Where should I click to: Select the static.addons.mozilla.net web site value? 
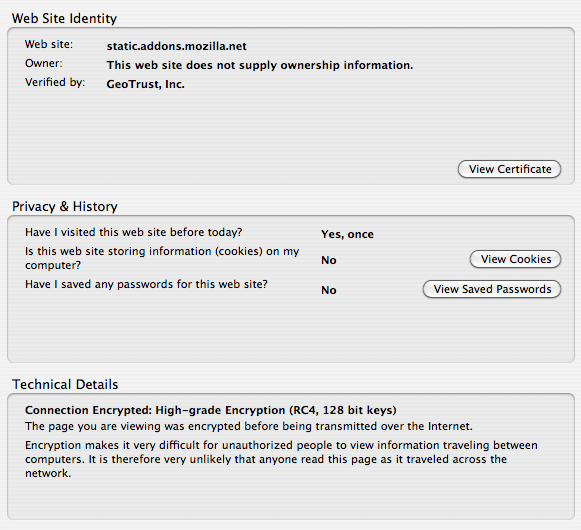point(176,46)
